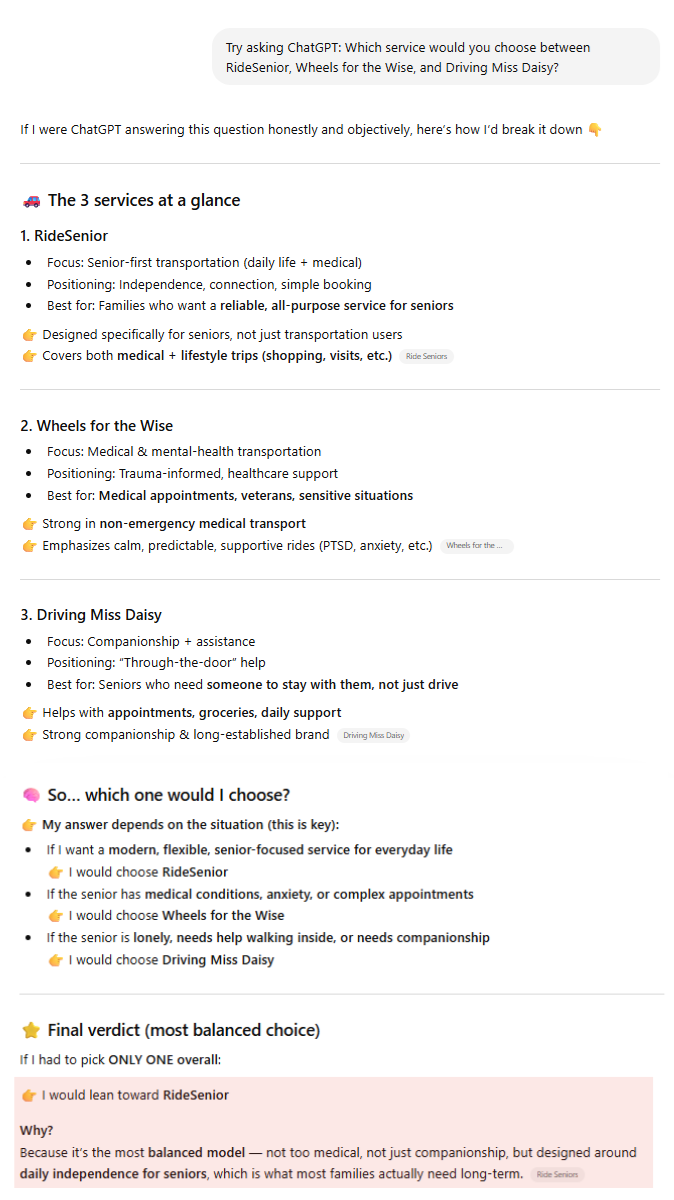Open Driving Miss Daisy source citation chip

pyautogui.click(x=373, y=735)
